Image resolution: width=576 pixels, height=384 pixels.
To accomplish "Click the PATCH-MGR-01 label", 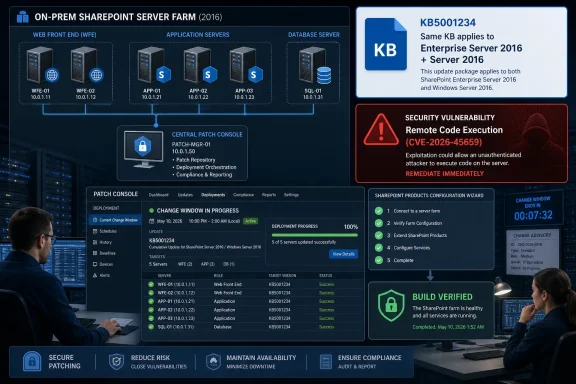I will coord(190,144).
